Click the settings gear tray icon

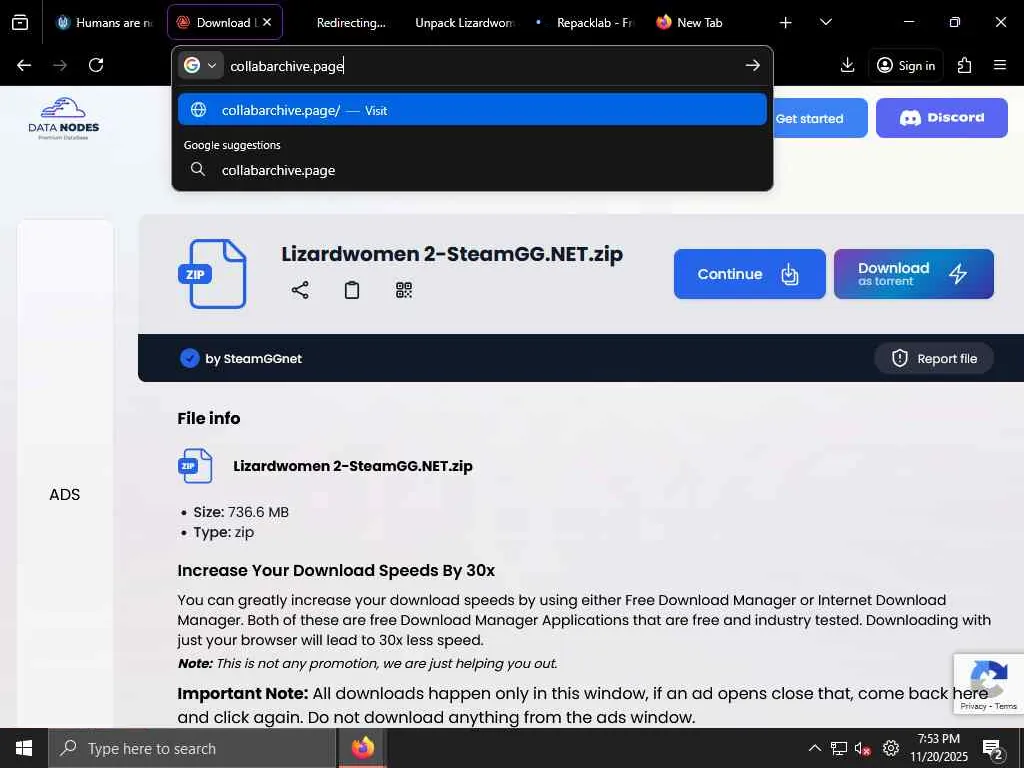point(891,748)
